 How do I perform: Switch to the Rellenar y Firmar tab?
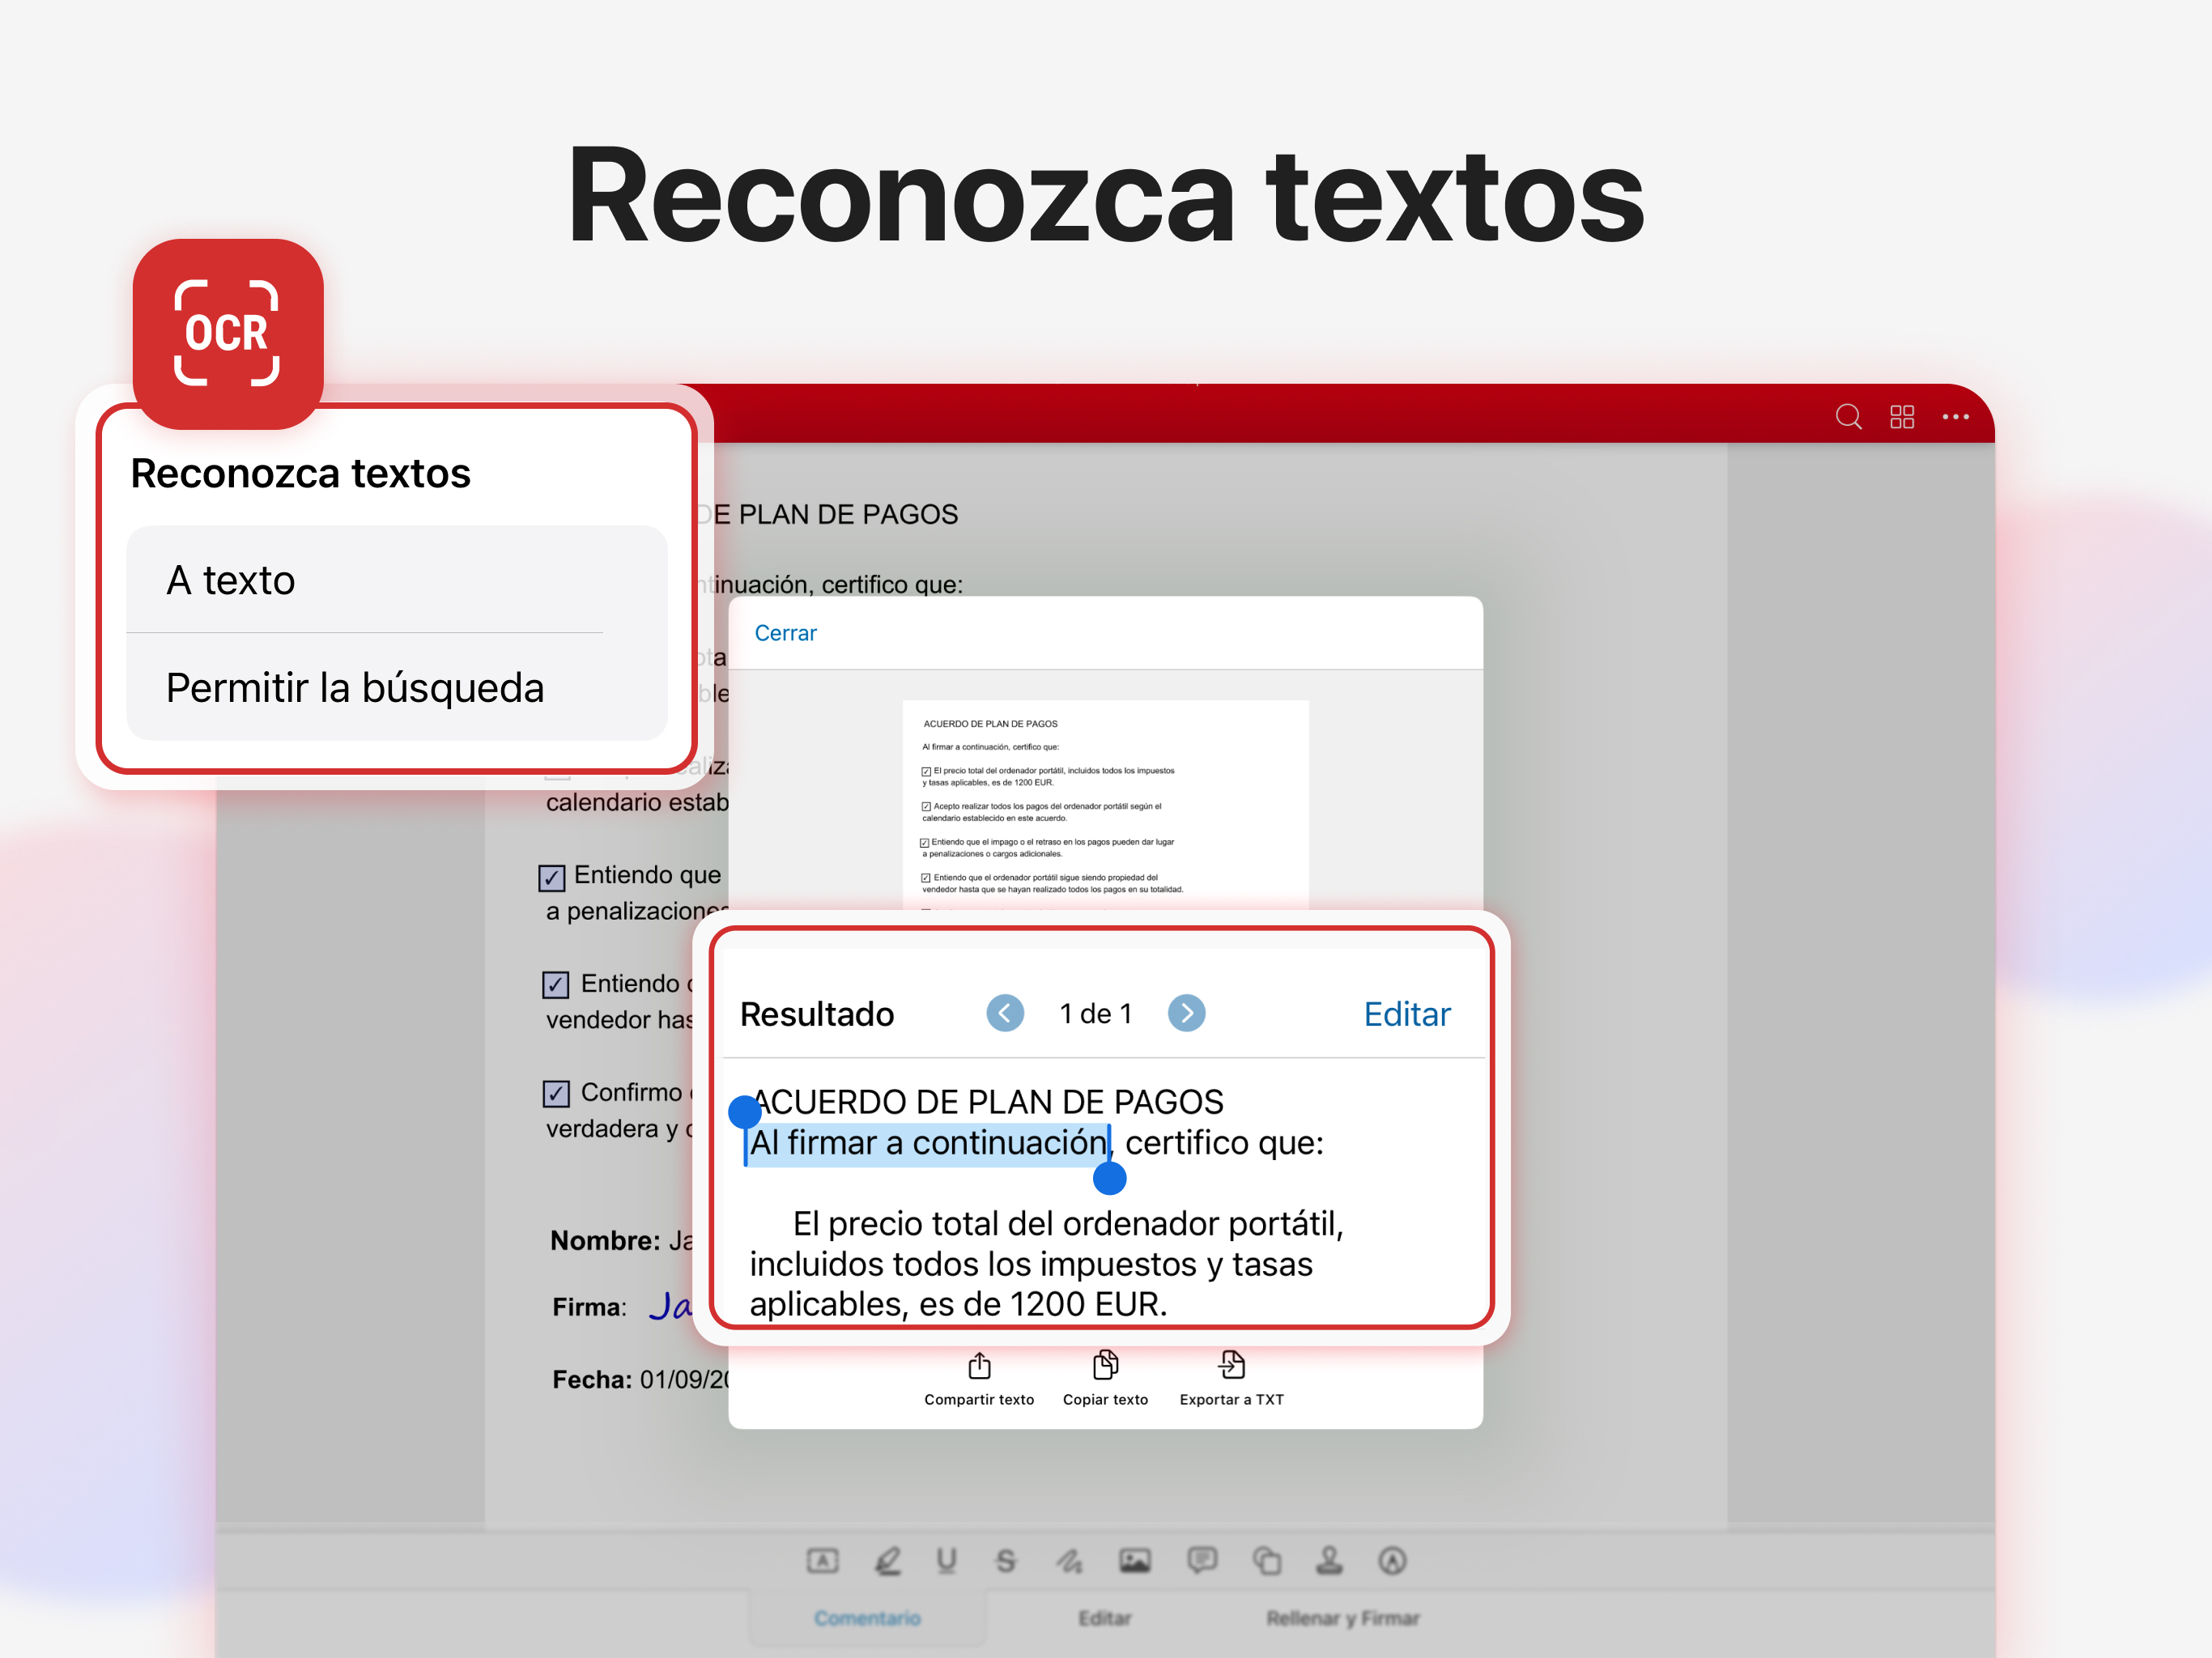point(1343,1619)
